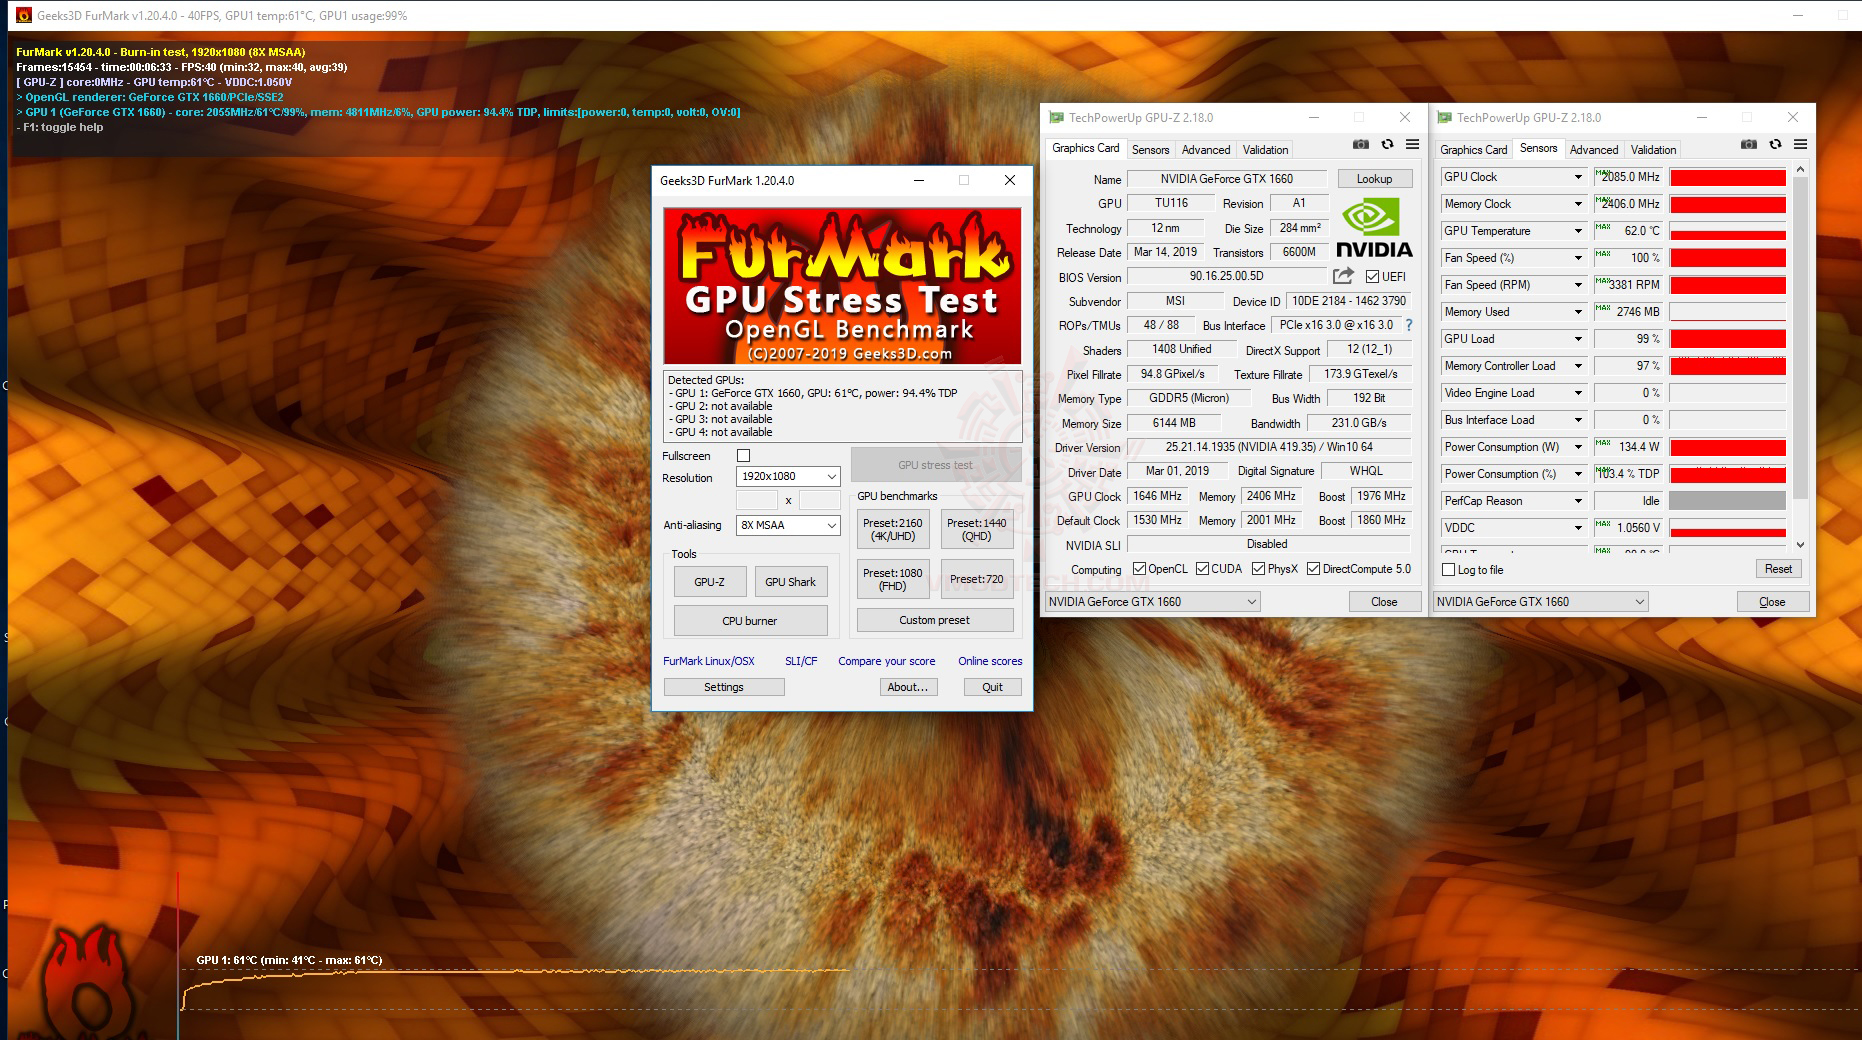
Task: Open Advanced tab in Sensors GPU-Z window
Action: [1594, 150]
